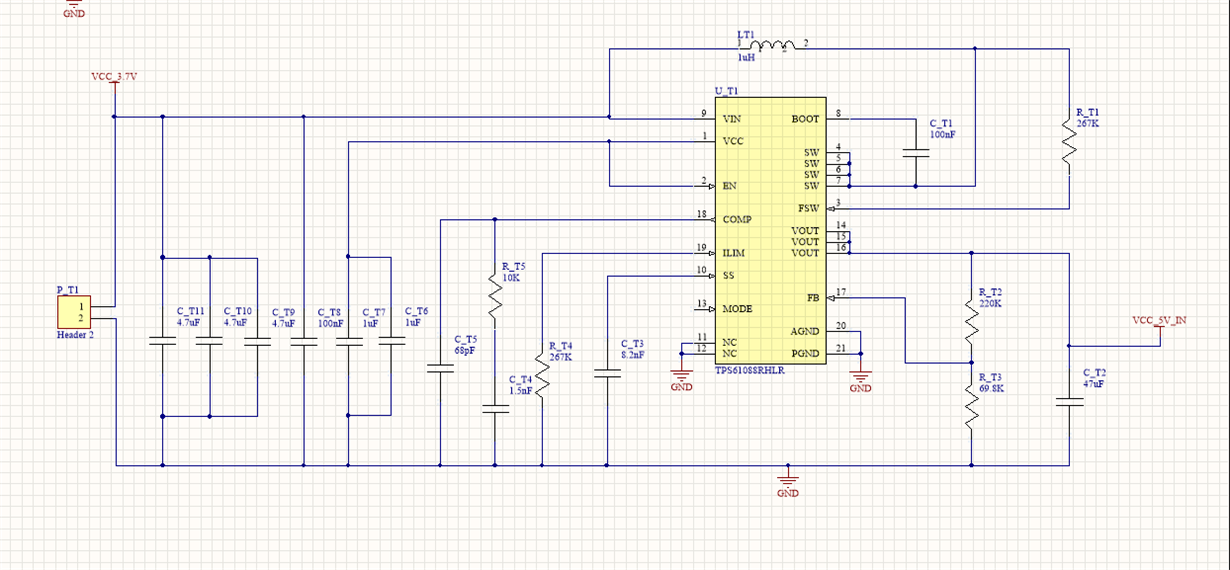This screenshot has height=570, width=1230.
Task: Select the C_T2 capacitor symbol
Action: pos(1069,401)
